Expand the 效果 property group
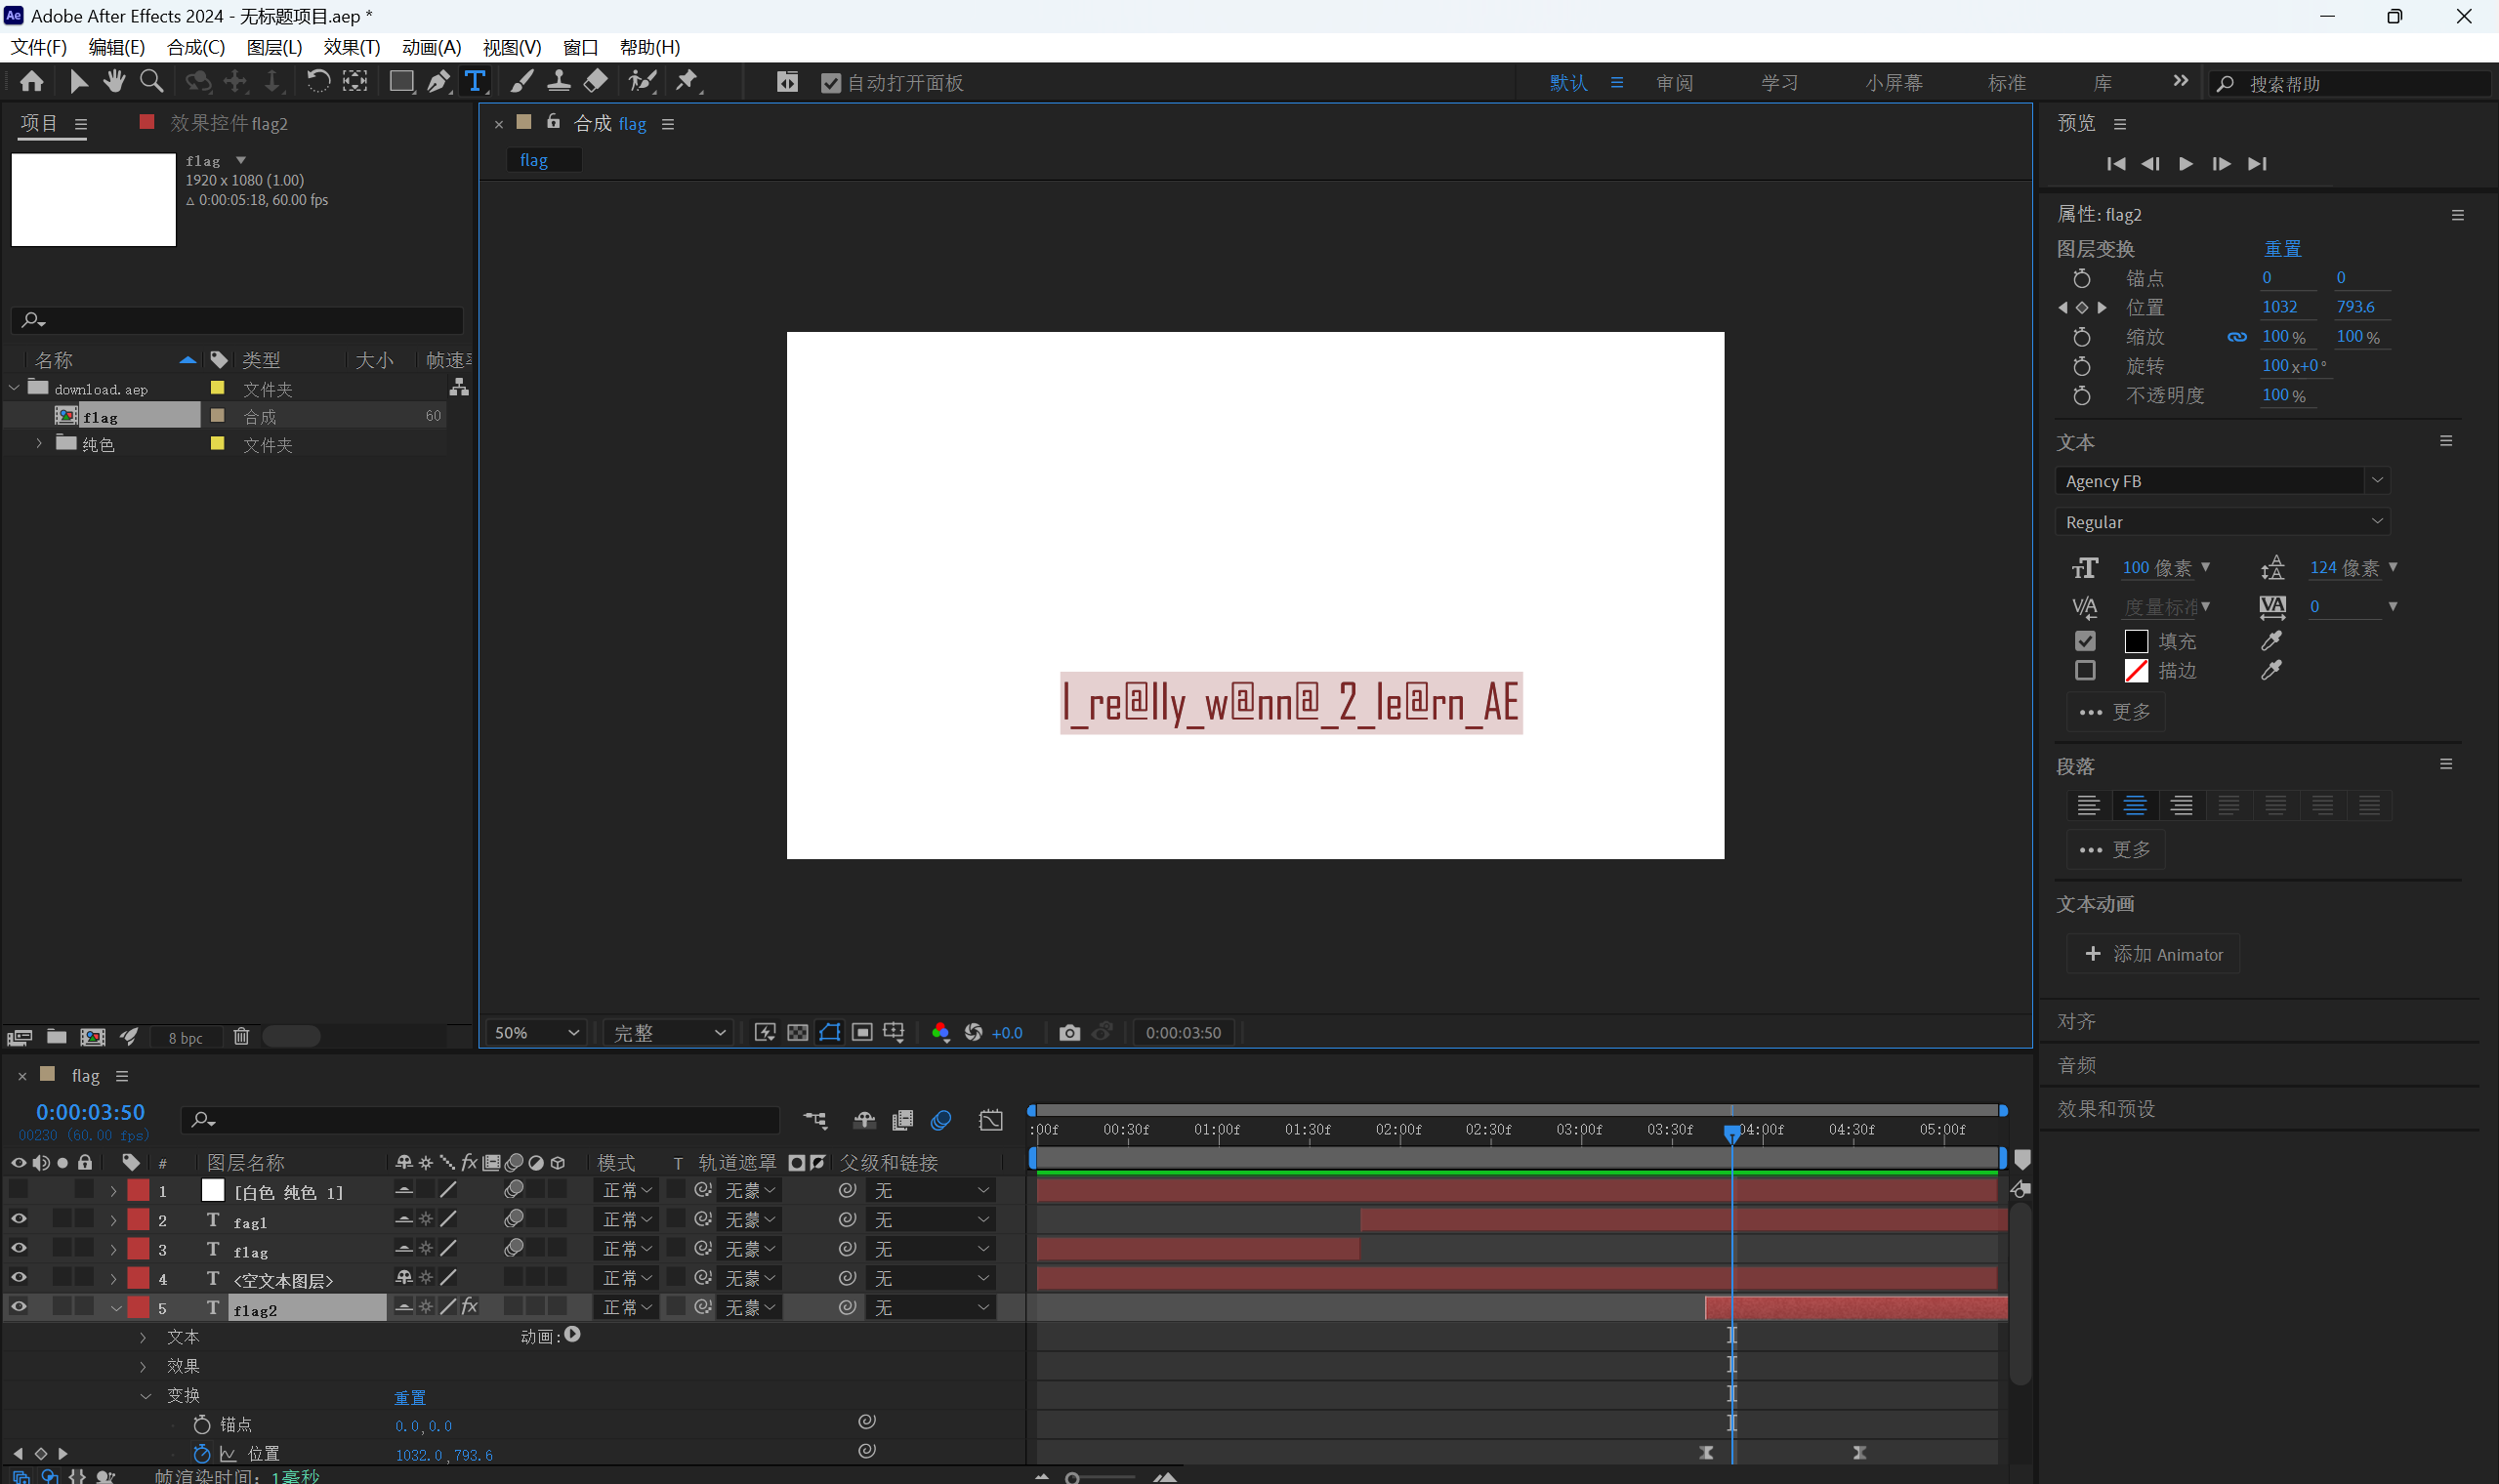Image resolution: width=2499 pixels, height=1484 pixels. click(x=143, y=1366)
